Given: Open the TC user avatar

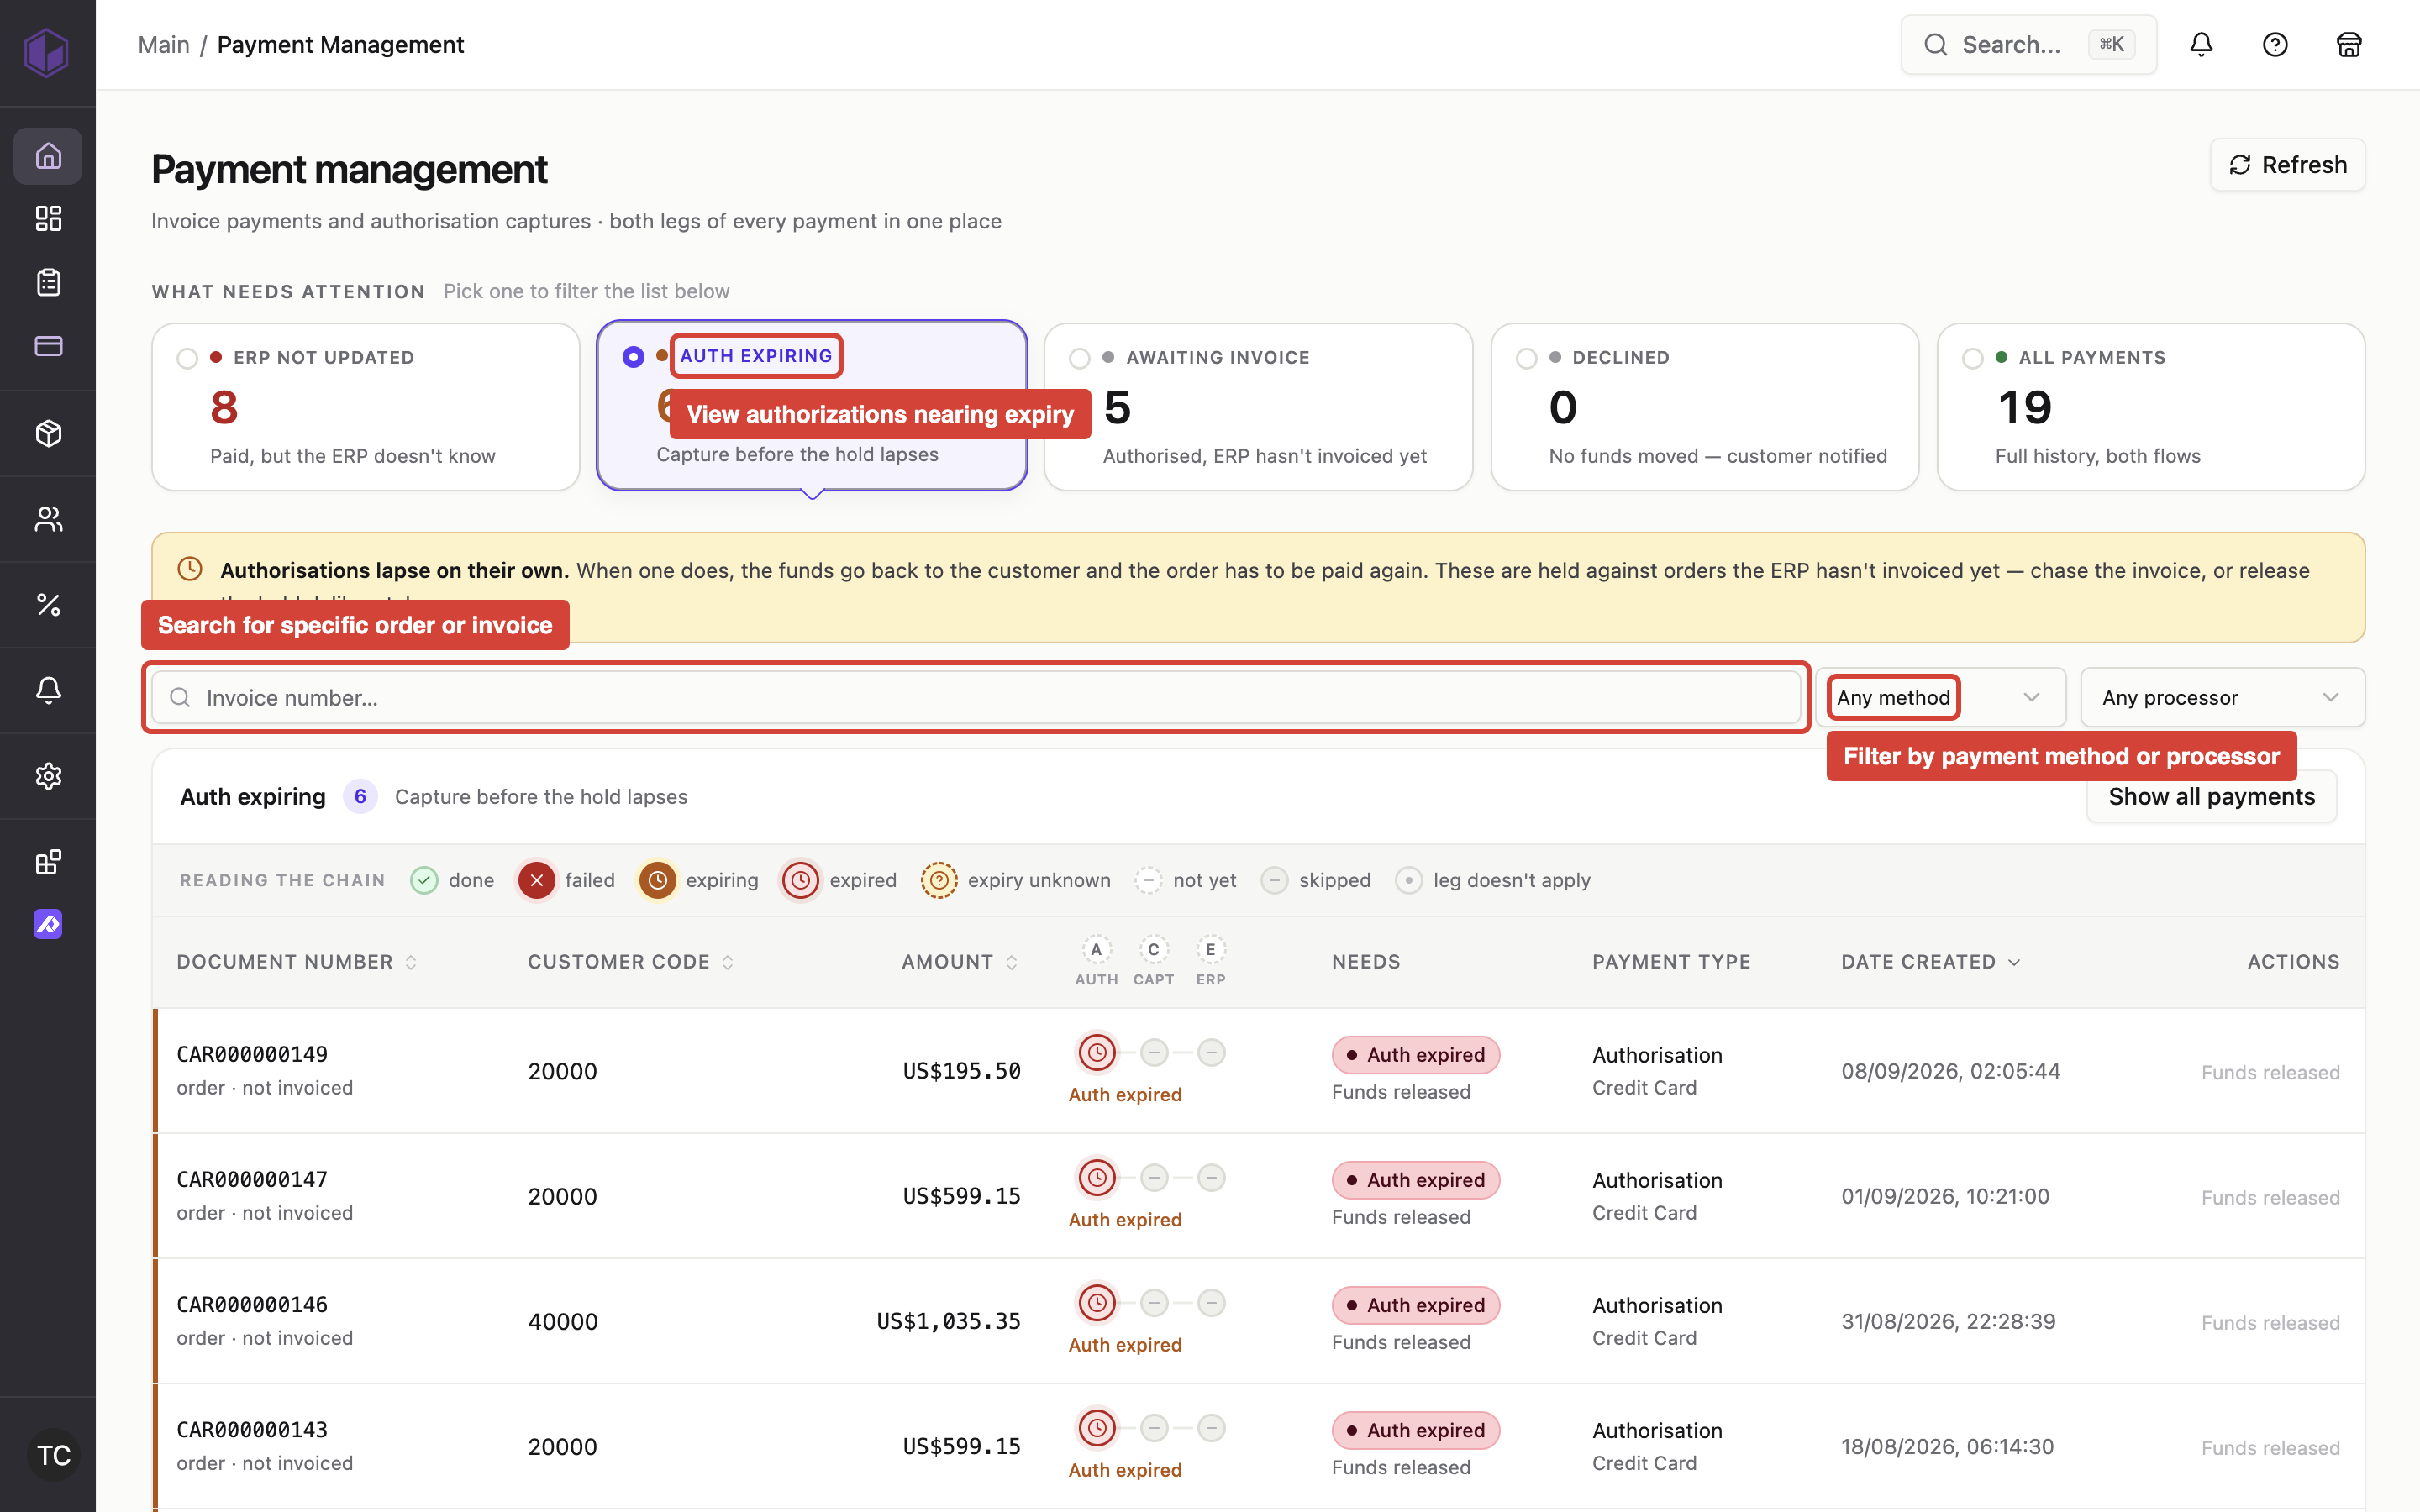Looking at the screenshot, I should [53, 1455].
